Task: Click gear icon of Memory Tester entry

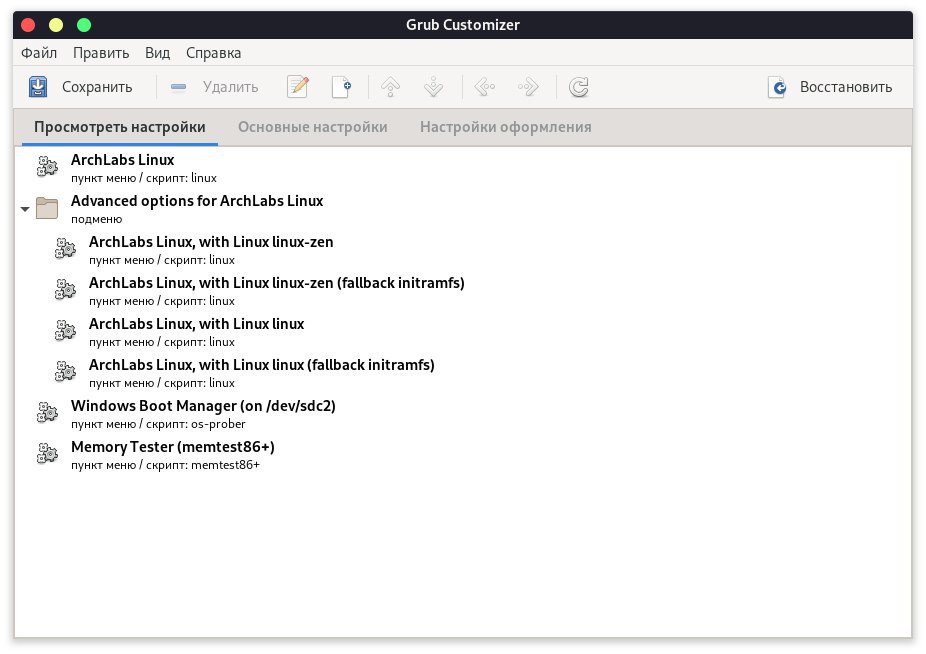Action: [47, 454]
